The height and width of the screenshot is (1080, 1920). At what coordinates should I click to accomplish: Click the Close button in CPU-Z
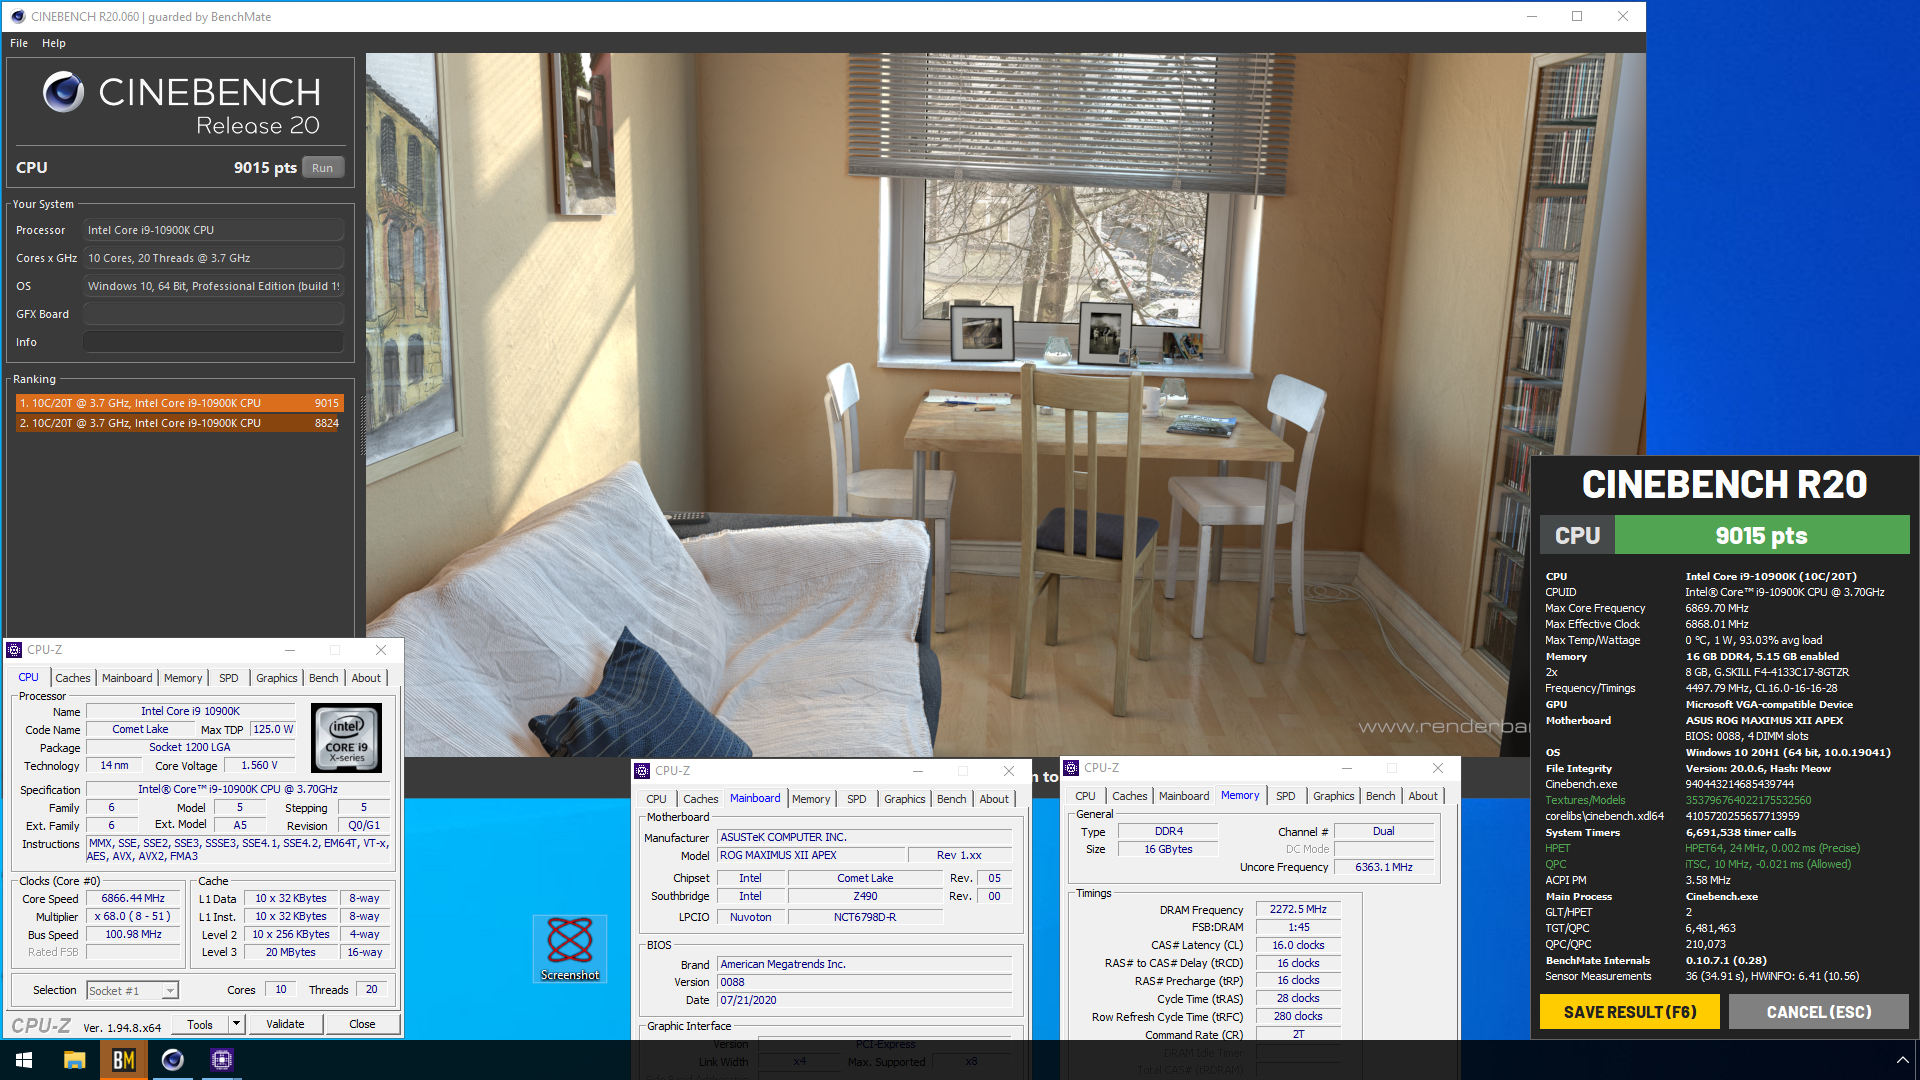362,1024
